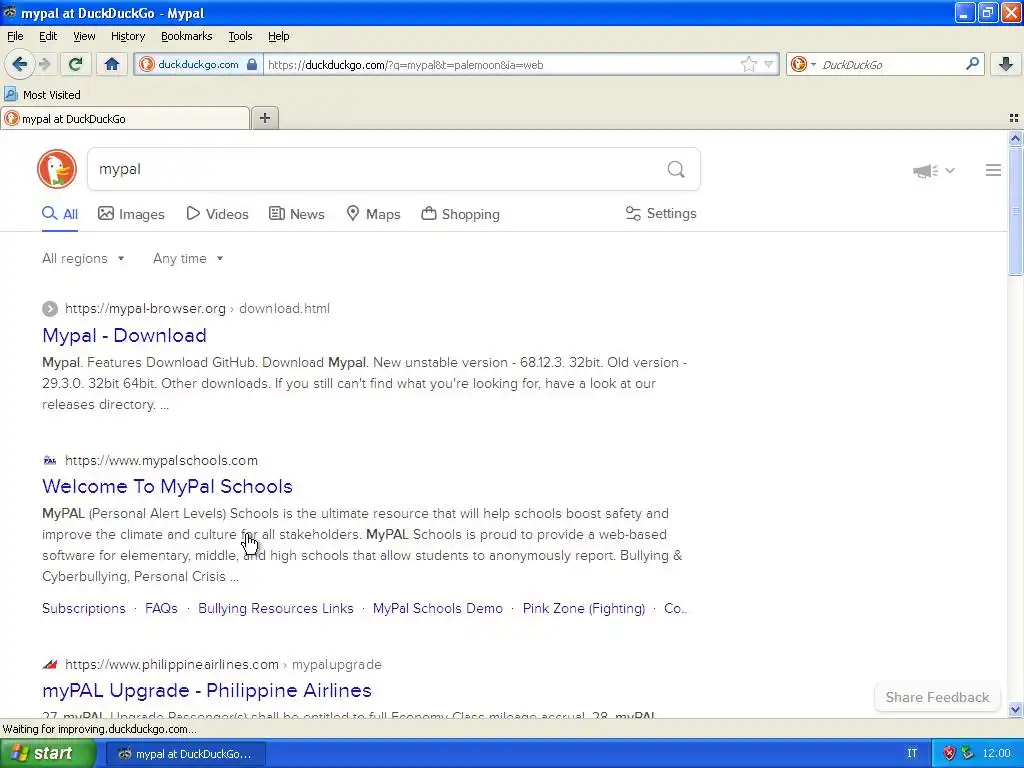1024x768 pixels.
Task: Switch to Images results
Action: pyautogui.click(x=131, y=214)
